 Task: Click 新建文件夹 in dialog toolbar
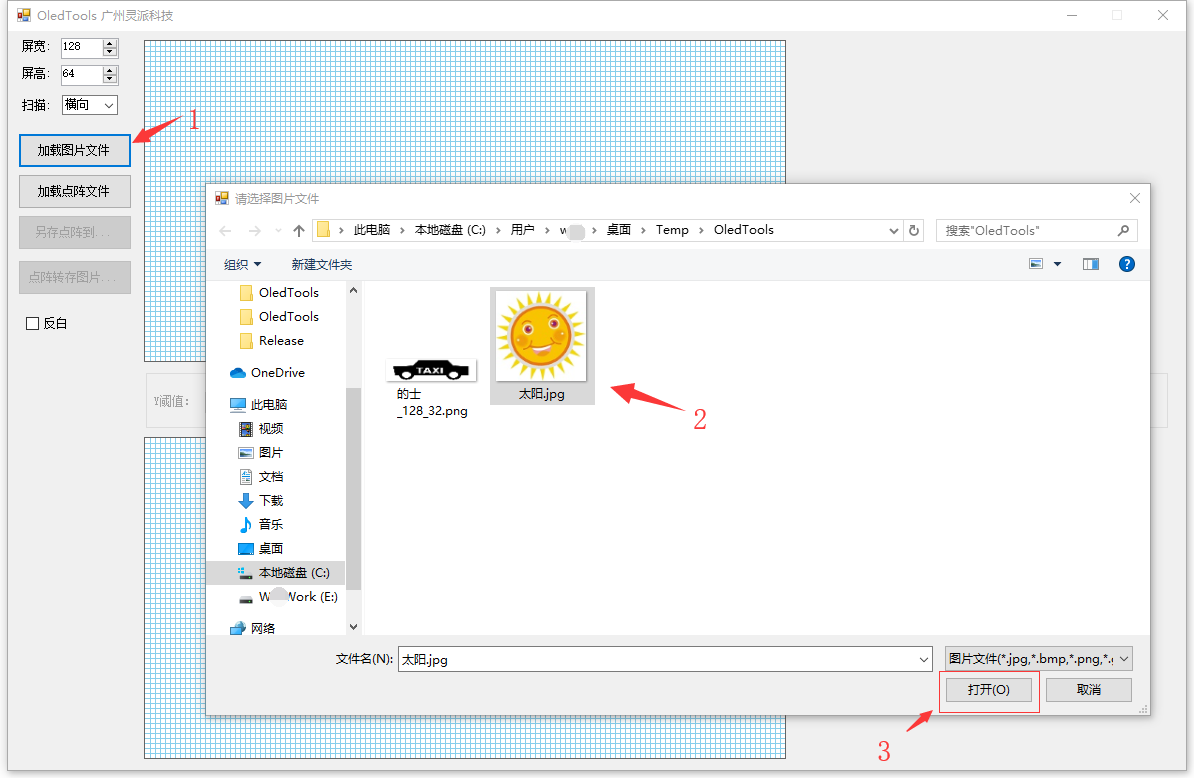click(321, 264)
